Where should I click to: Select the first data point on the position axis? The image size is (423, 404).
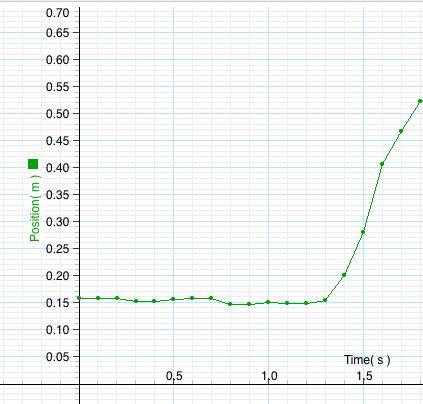coord(79,298)
